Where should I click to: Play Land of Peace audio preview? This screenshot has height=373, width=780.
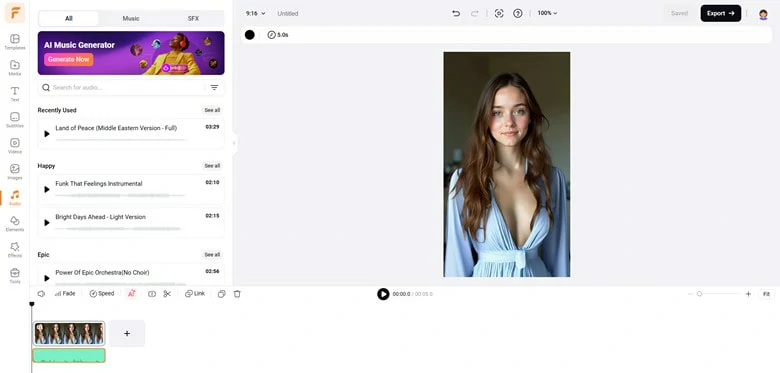(x=47, y=134)
